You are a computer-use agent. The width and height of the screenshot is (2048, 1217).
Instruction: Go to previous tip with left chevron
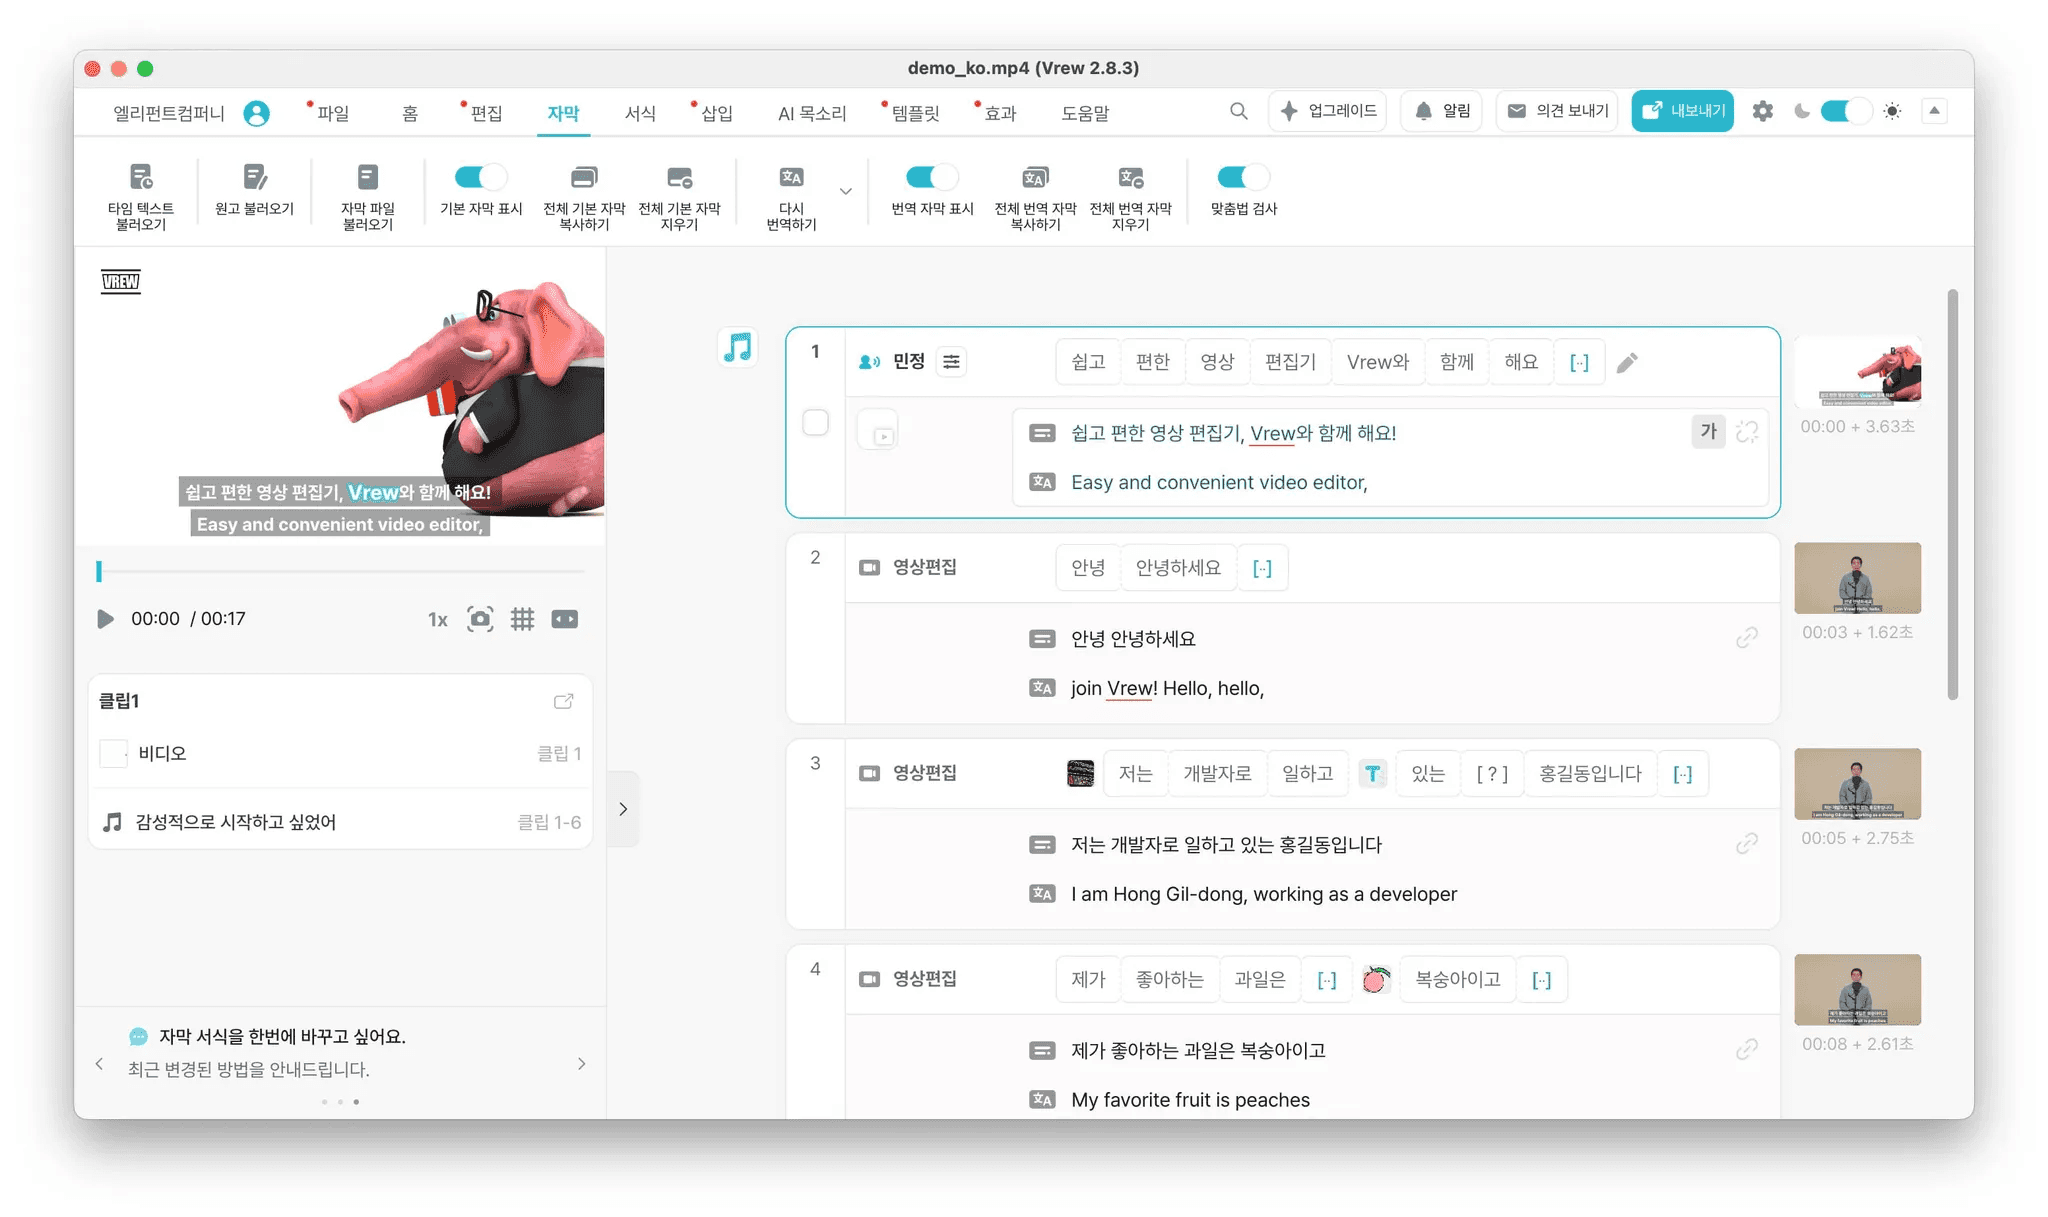(99, 1064)
